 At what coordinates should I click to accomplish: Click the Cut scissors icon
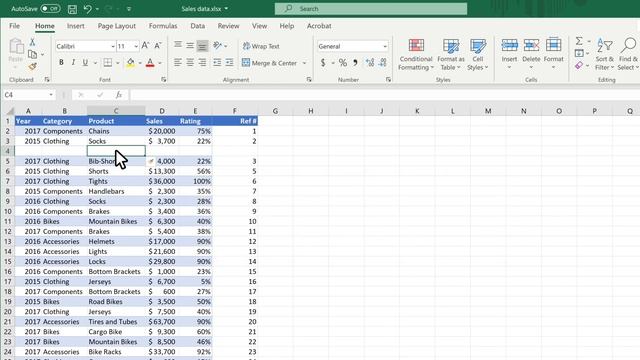tap(32, 42)
